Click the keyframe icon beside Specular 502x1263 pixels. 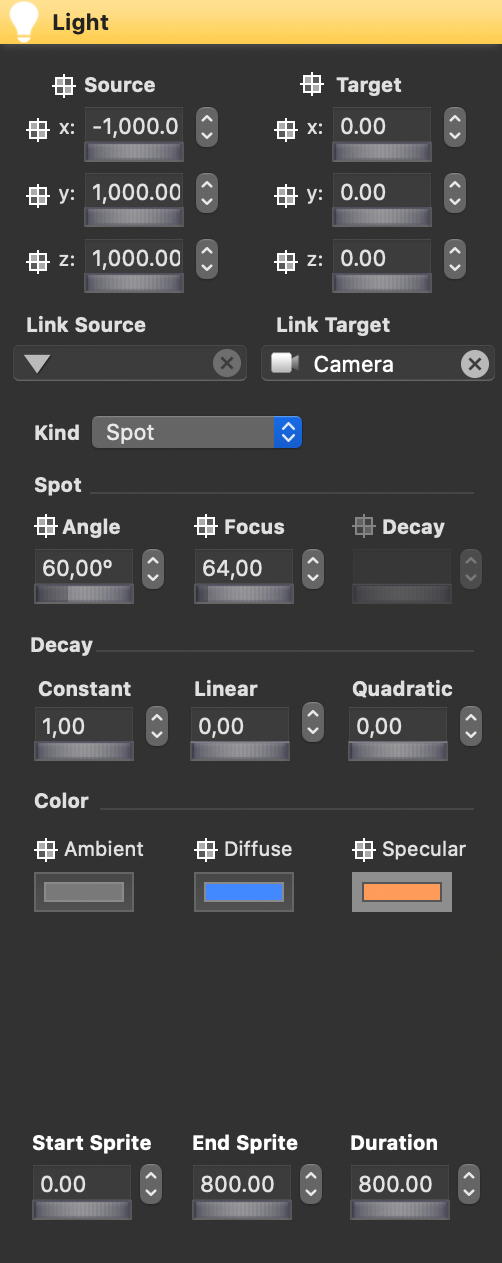click(x=364, y=850)
